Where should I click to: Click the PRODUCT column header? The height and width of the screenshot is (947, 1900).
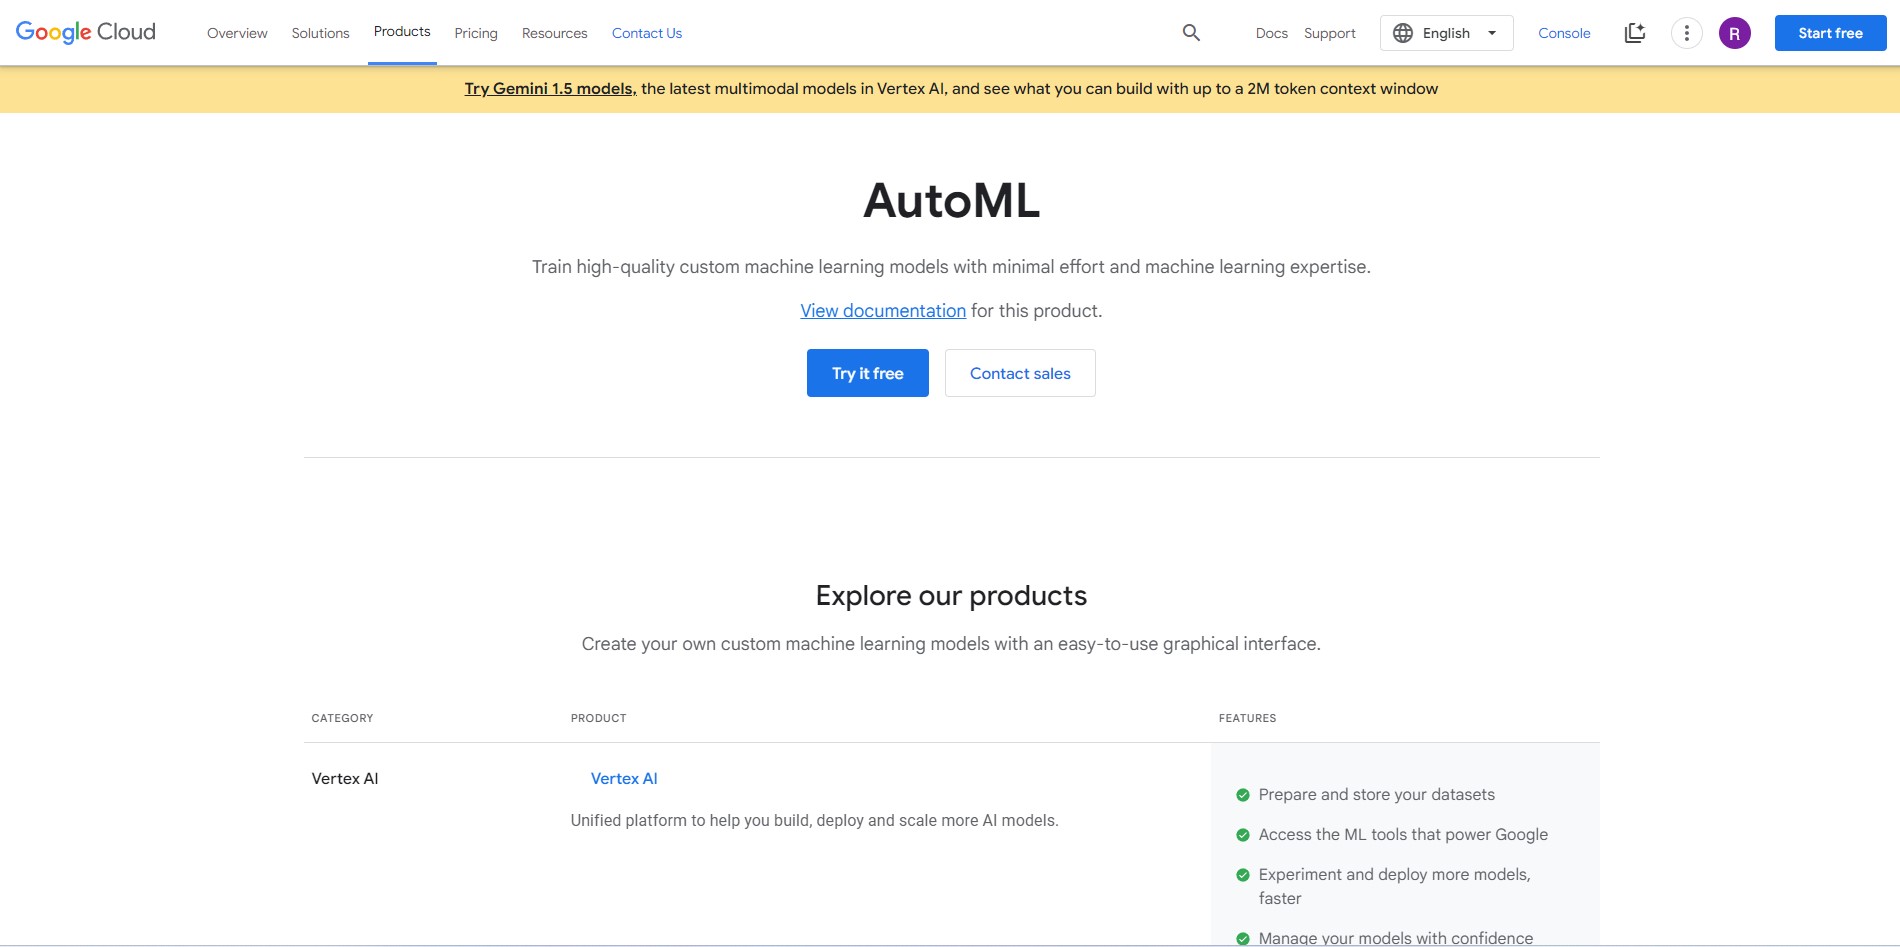(598, 718)
